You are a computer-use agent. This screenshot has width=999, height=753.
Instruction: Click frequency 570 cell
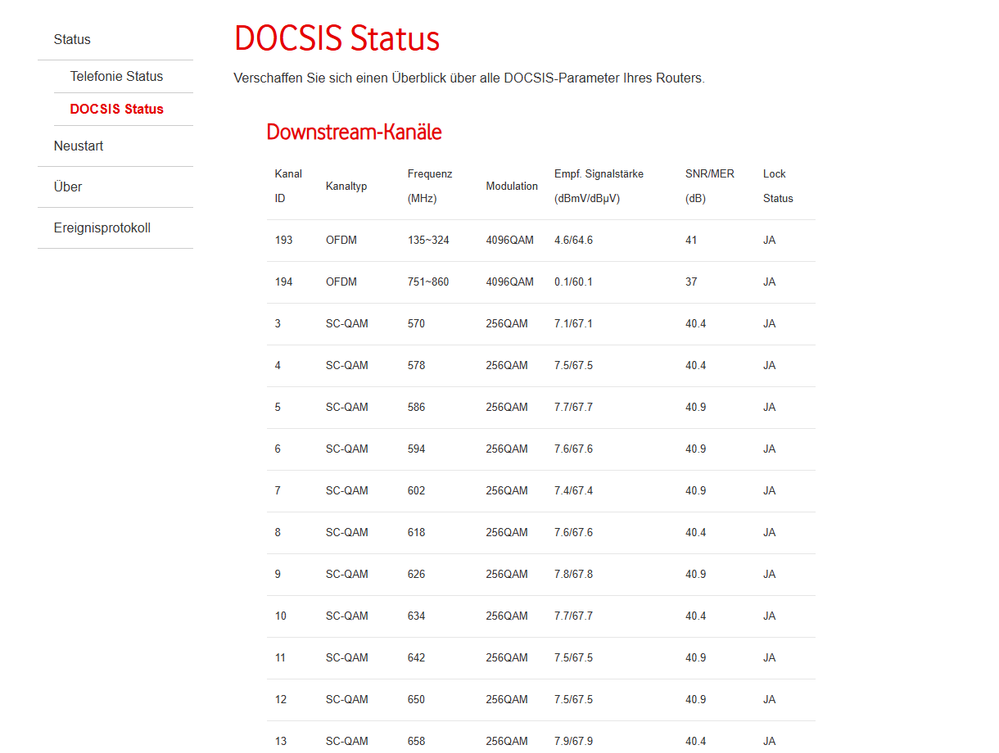(416, 324)
